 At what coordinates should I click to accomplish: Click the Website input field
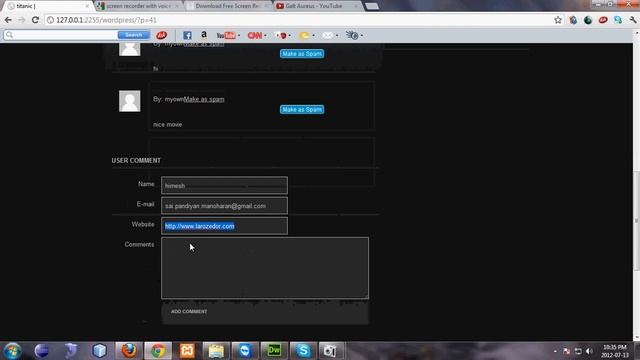coord(224,226)
